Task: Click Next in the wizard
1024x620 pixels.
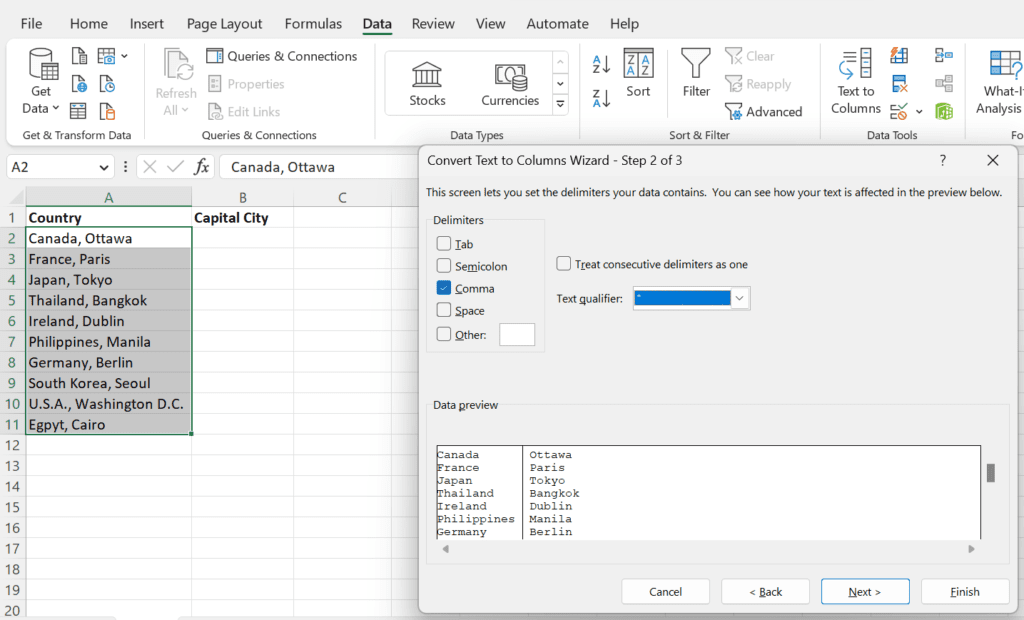Action: pos(864,591)
